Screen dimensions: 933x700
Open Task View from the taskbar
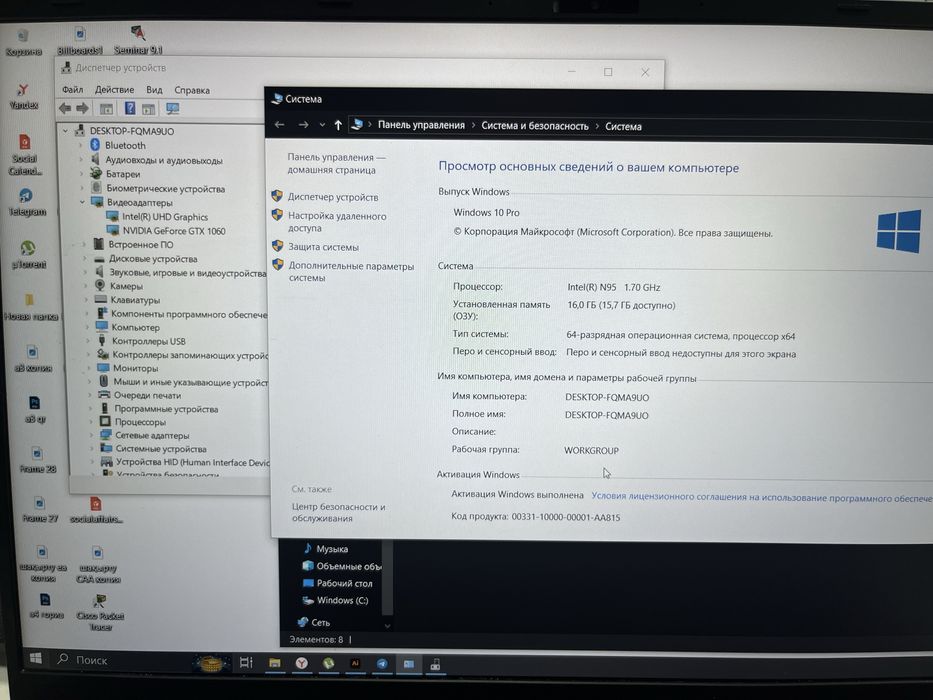click(x=246, y=662)
